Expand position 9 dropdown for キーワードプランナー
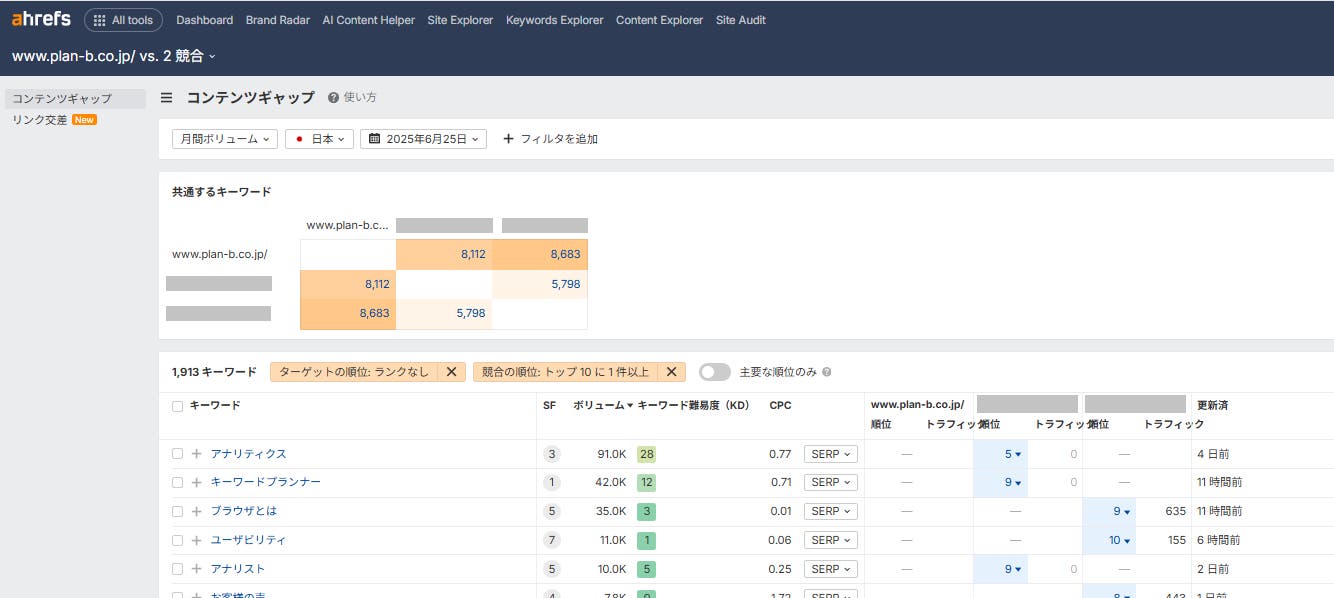The width and height of the screenshot is (1334, 598). click(x=1013, y=482)
